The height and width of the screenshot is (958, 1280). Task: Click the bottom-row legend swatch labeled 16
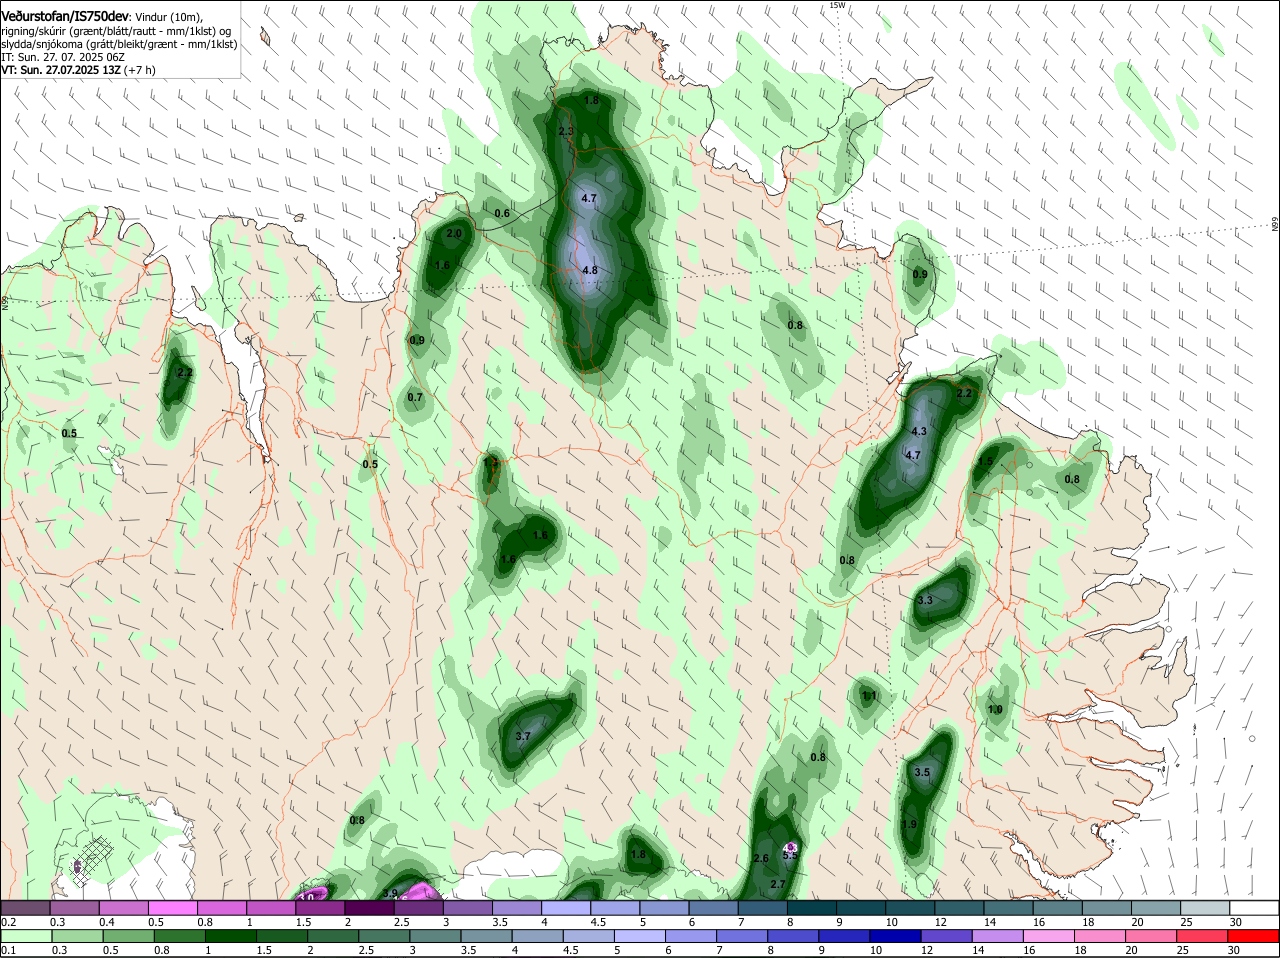click(1049, 937)
